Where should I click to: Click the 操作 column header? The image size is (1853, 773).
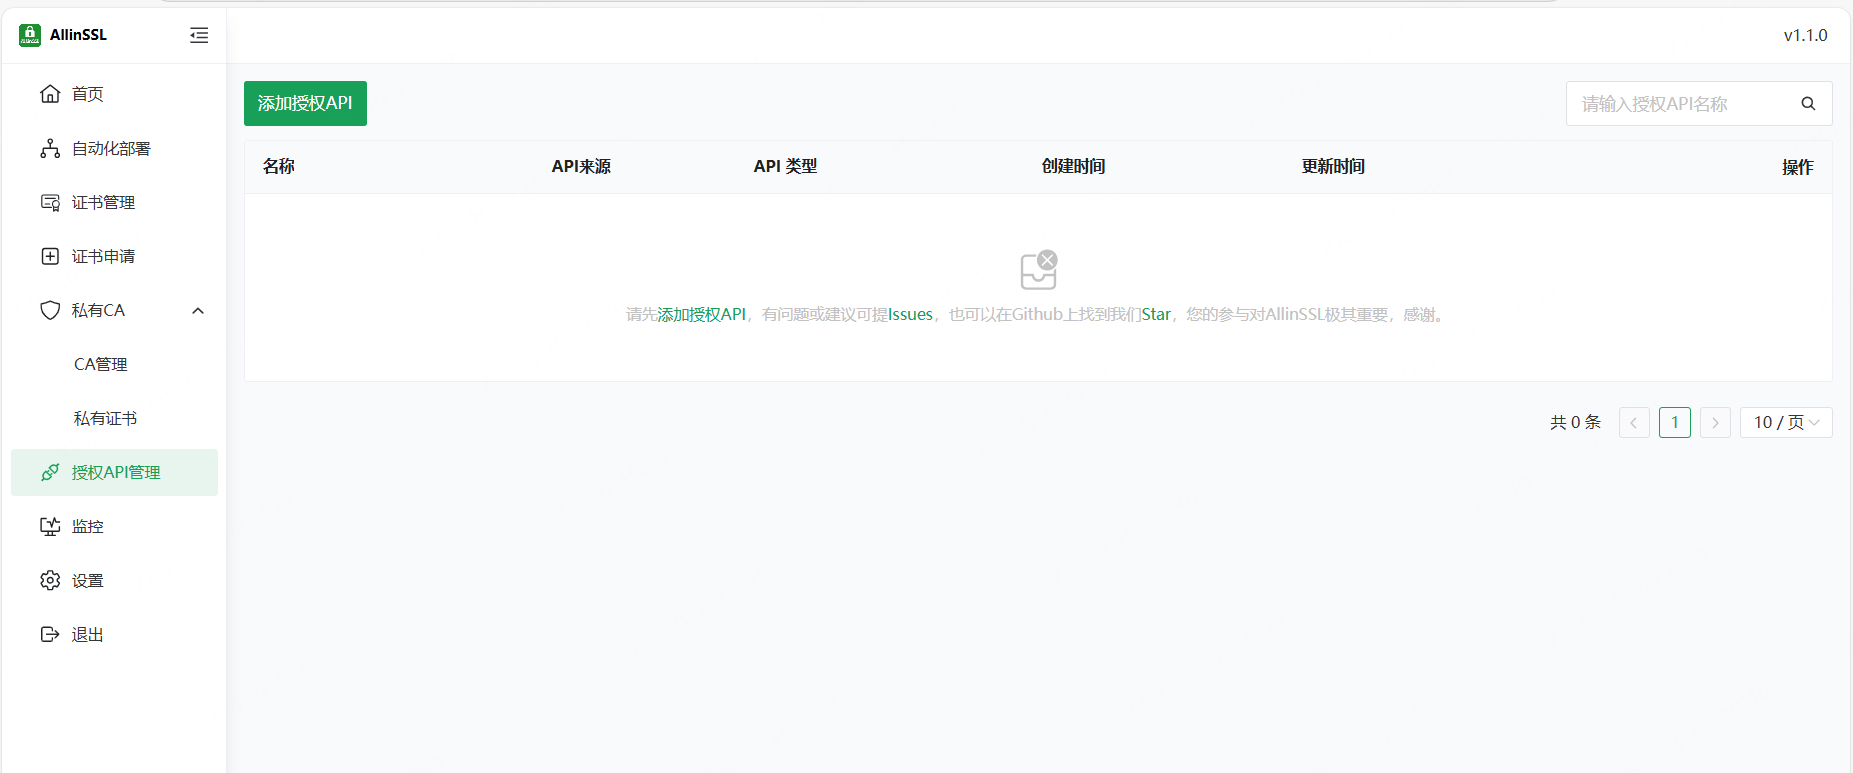(x=1797, y=167)
